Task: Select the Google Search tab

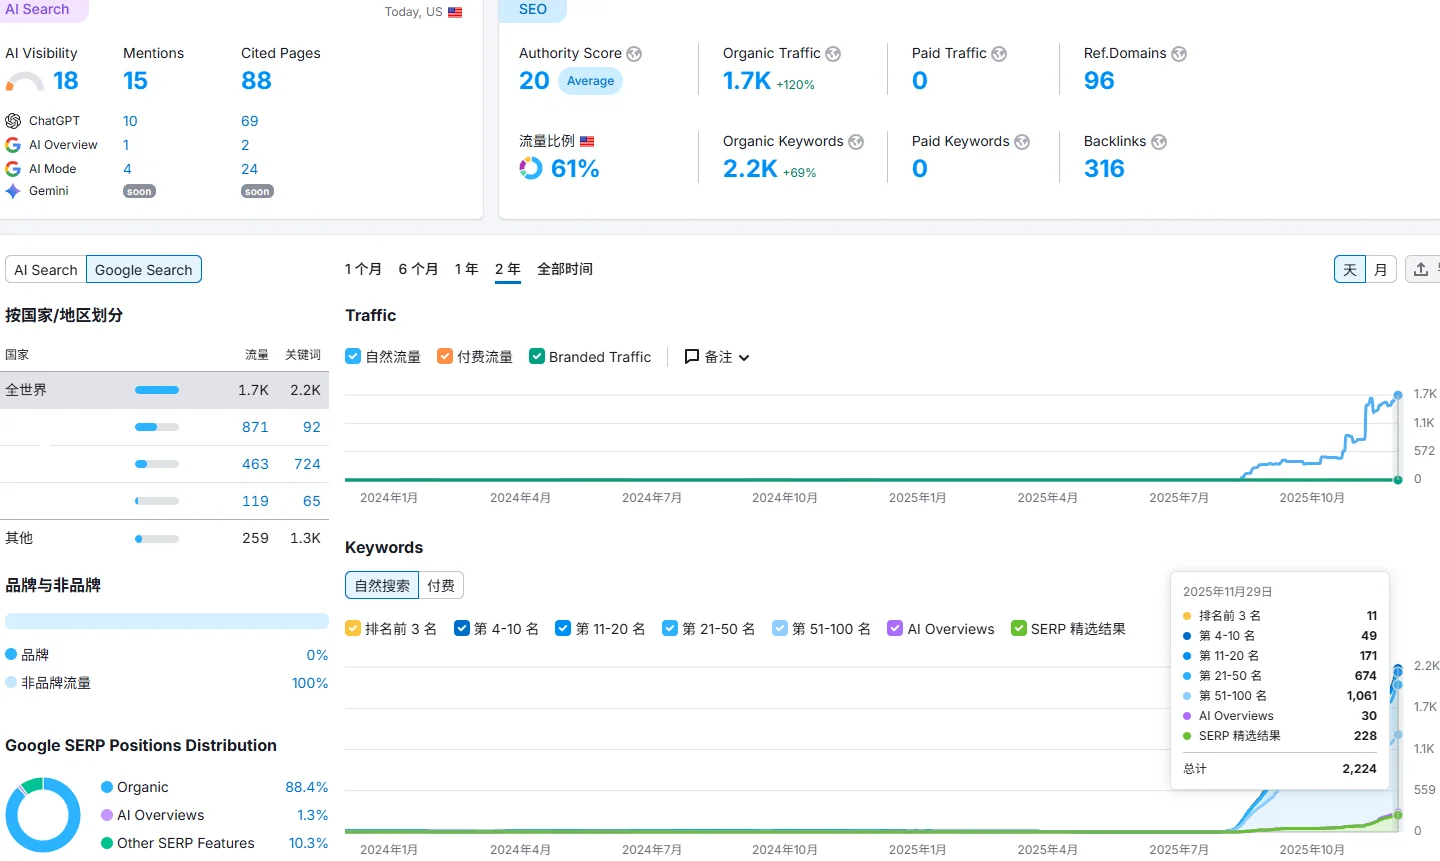Action: pyautogui.click(x=144, y=270)
